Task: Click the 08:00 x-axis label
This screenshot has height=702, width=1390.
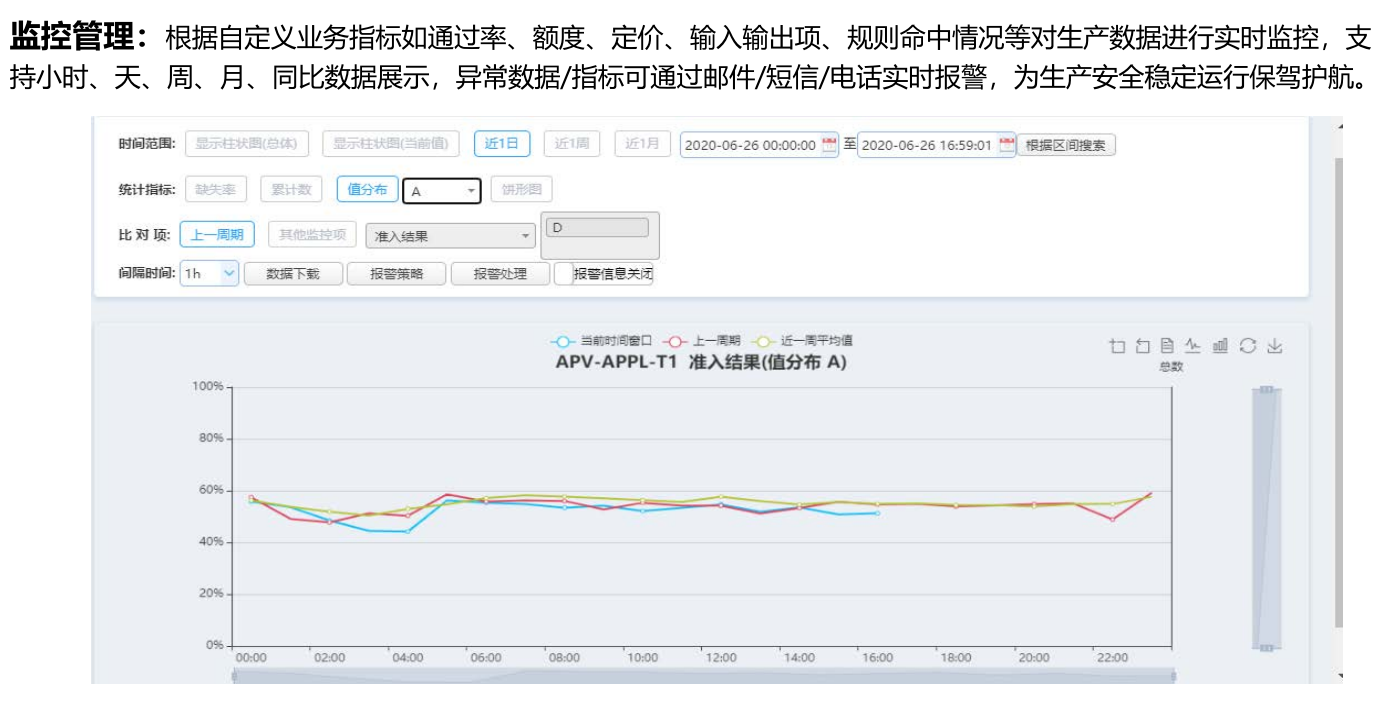Action: (x=564, y=658)
